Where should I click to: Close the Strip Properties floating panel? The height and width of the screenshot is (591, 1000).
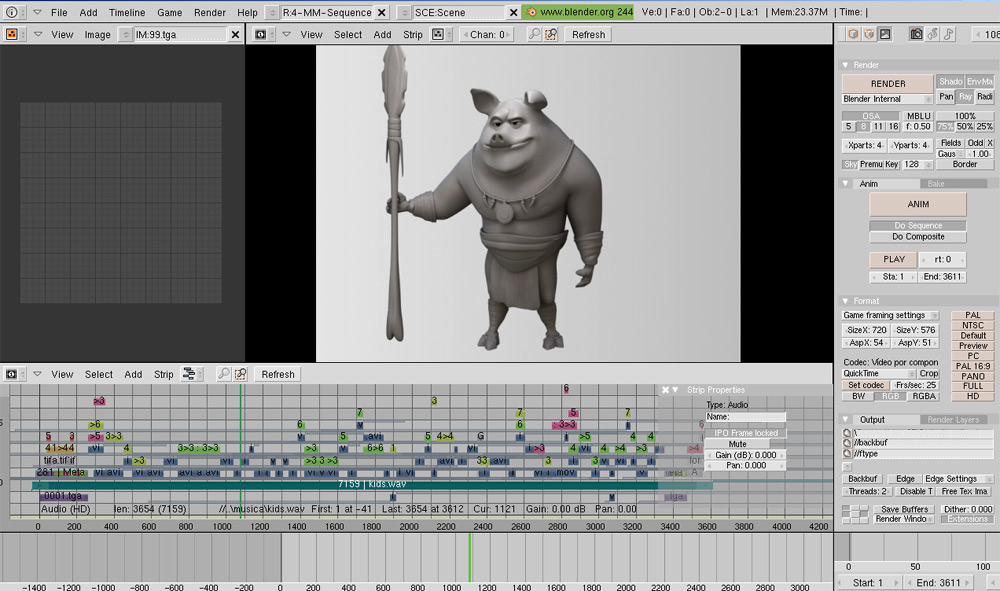(665, 390)
